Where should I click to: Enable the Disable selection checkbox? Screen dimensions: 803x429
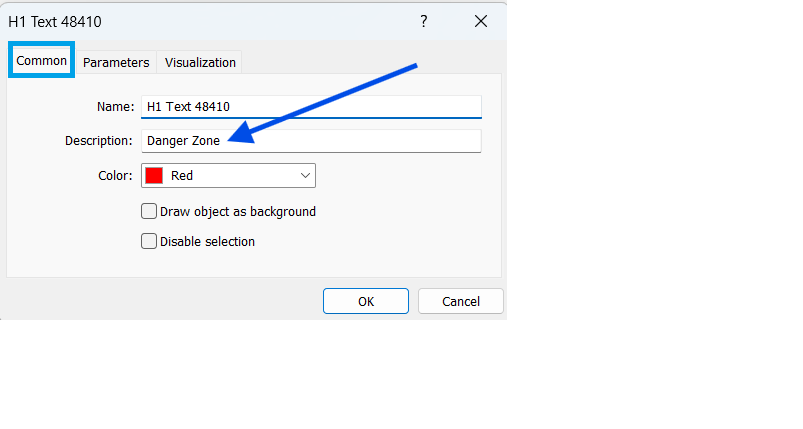click(149, 241)
